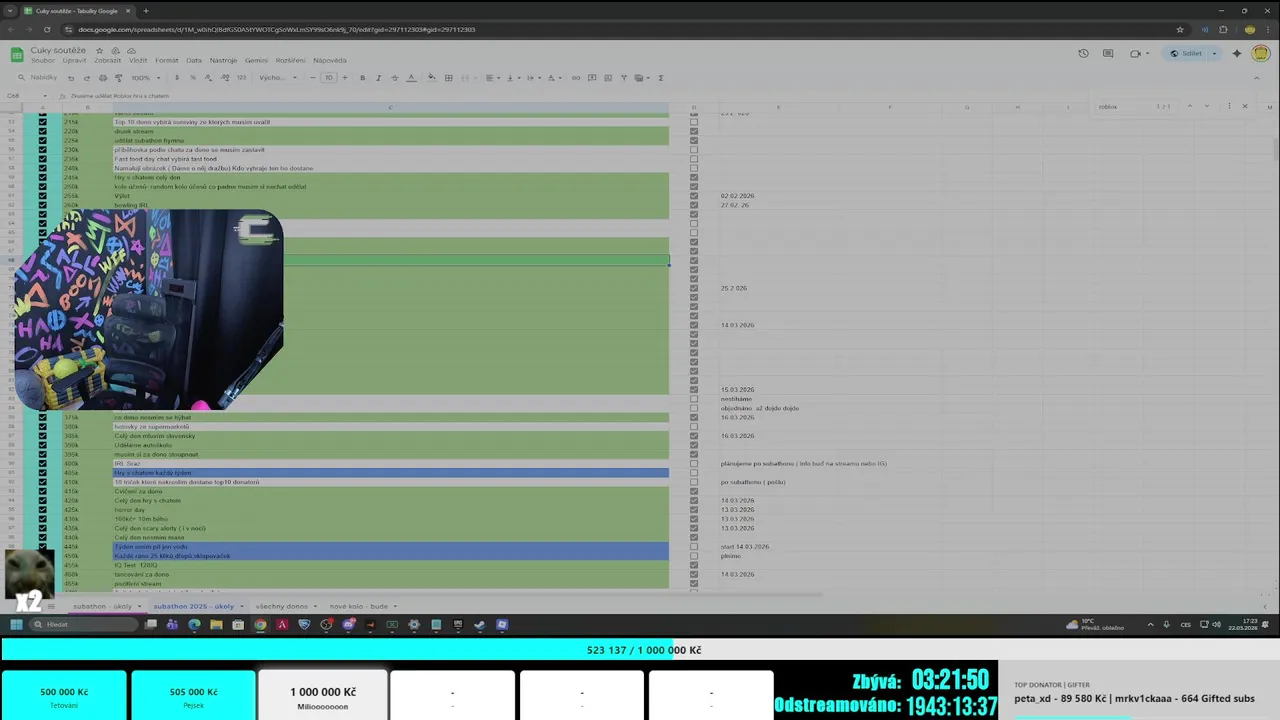The image size is (1280, 720).
Task: Switch to nové kolo - bude sheet
Action: coord(358,606)
